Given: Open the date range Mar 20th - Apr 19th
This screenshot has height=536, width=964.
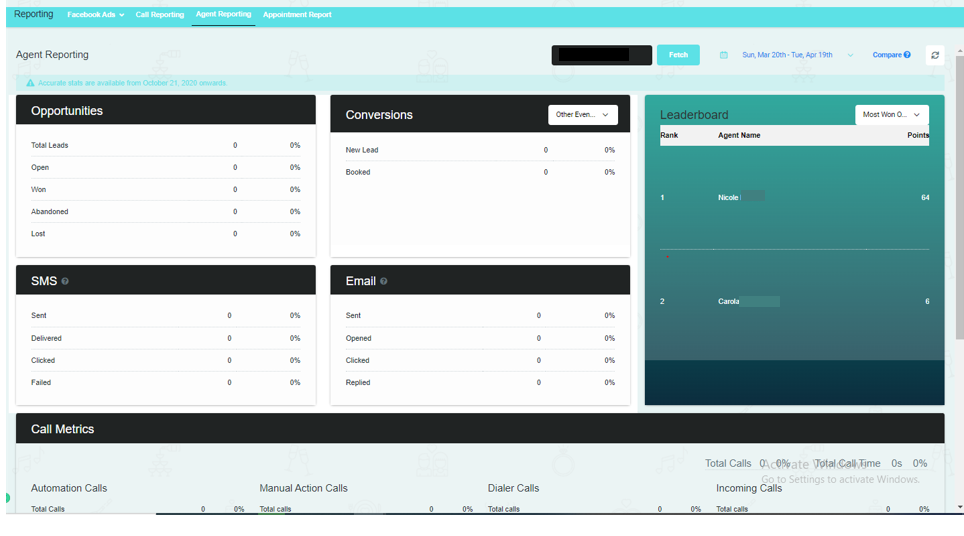Looking at the screenshot, I should [787, 55].
